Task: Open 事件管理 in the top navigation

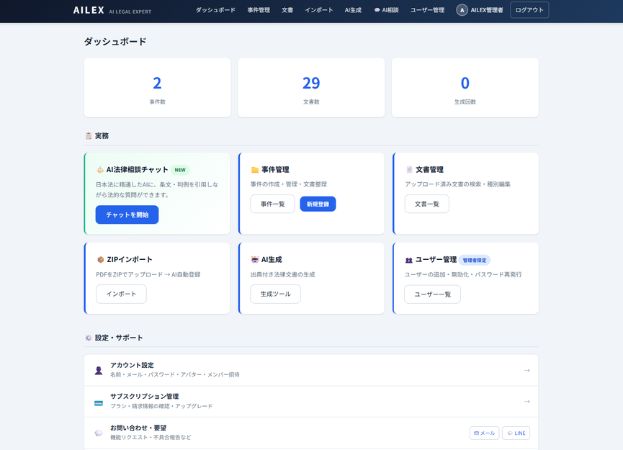Action: (258, 10)
